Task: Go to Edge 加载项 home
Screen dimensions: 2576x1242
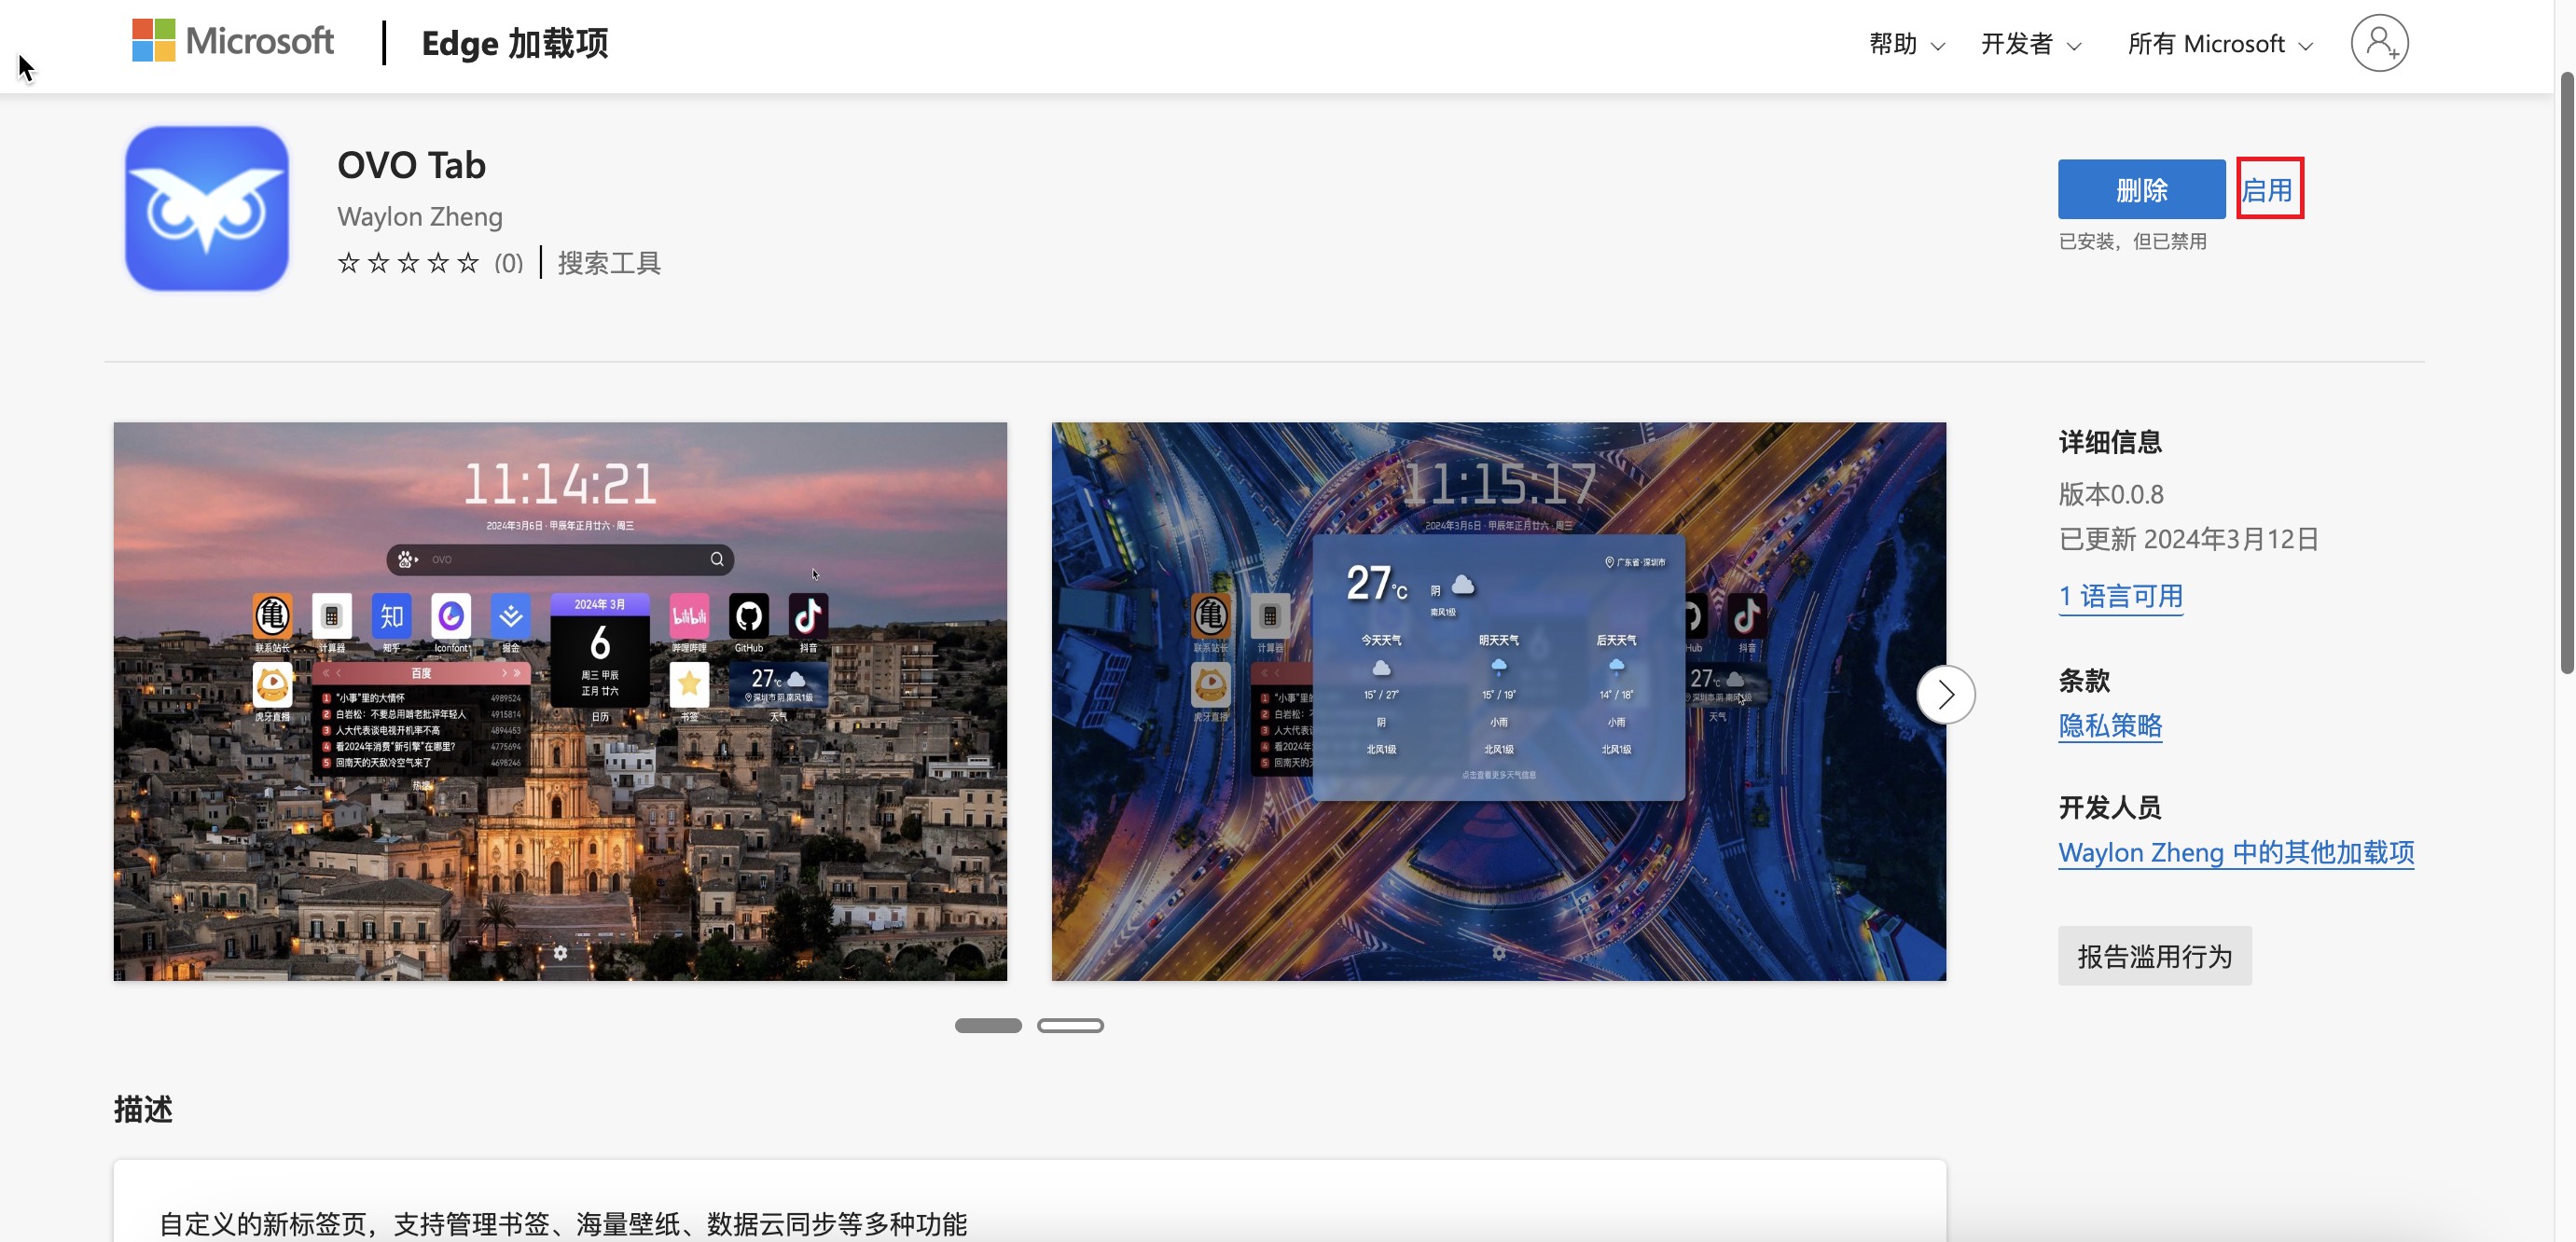Action: (514, 44)
